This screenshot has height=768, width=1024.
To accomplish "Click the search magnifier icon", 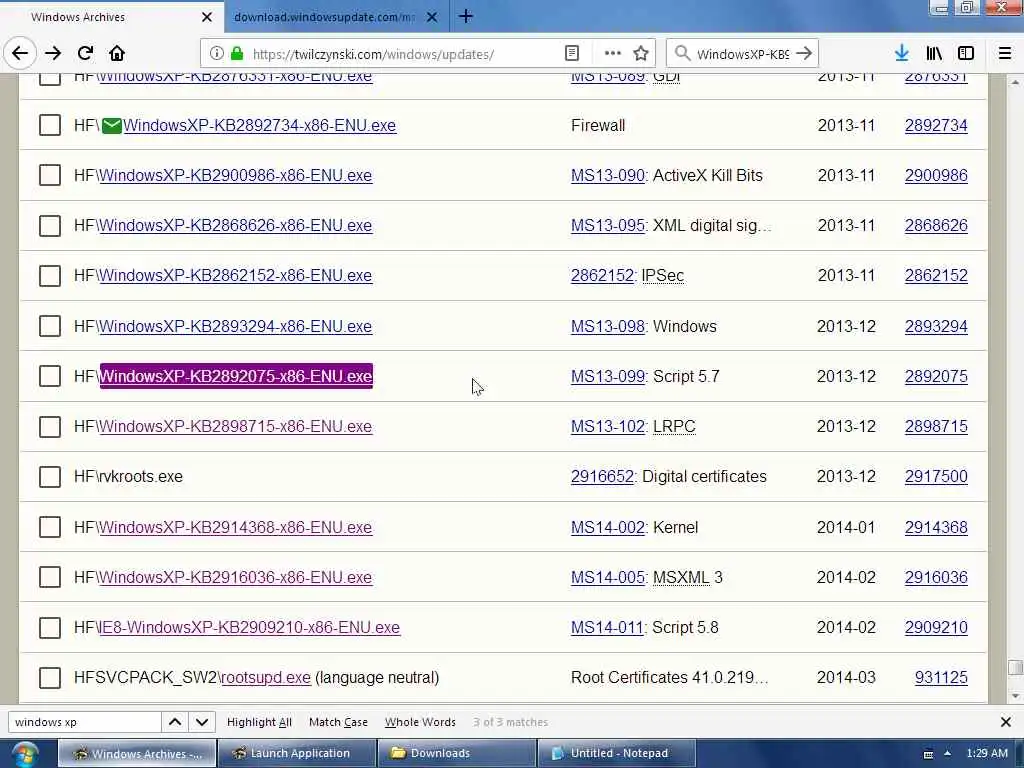I will [x=682, y=54].
